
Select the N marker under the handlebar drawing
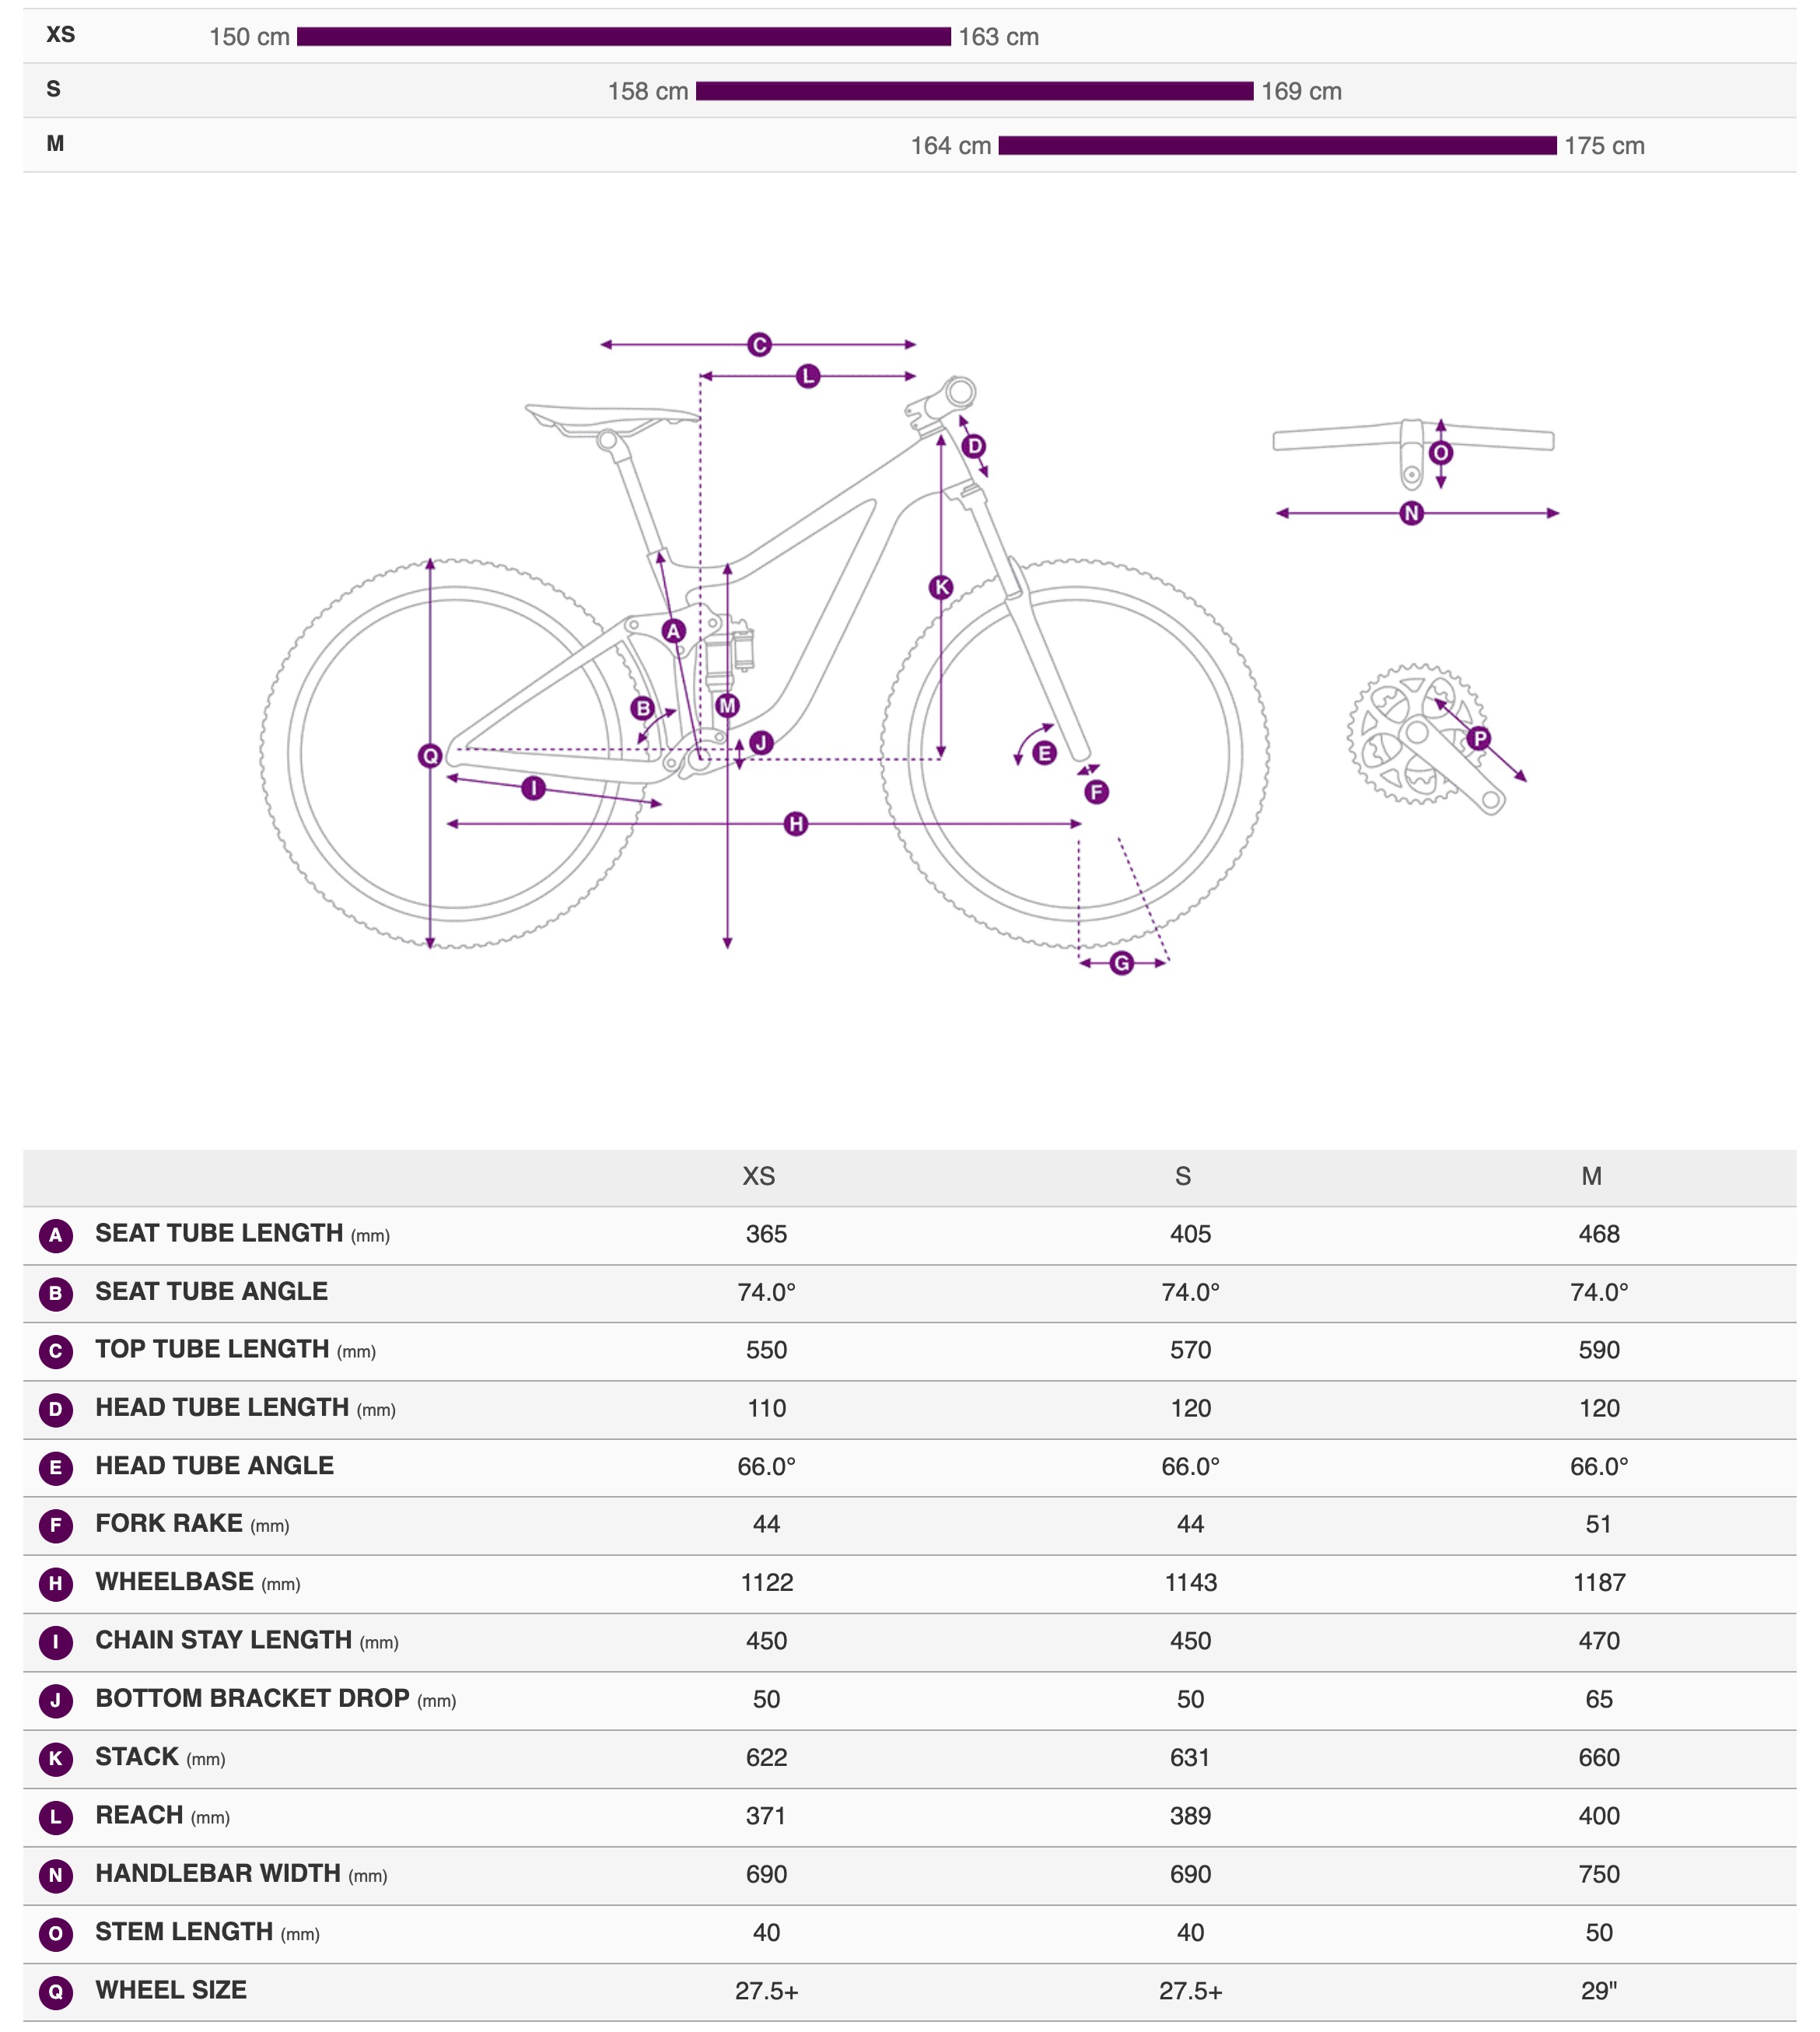pos(1411,514)
